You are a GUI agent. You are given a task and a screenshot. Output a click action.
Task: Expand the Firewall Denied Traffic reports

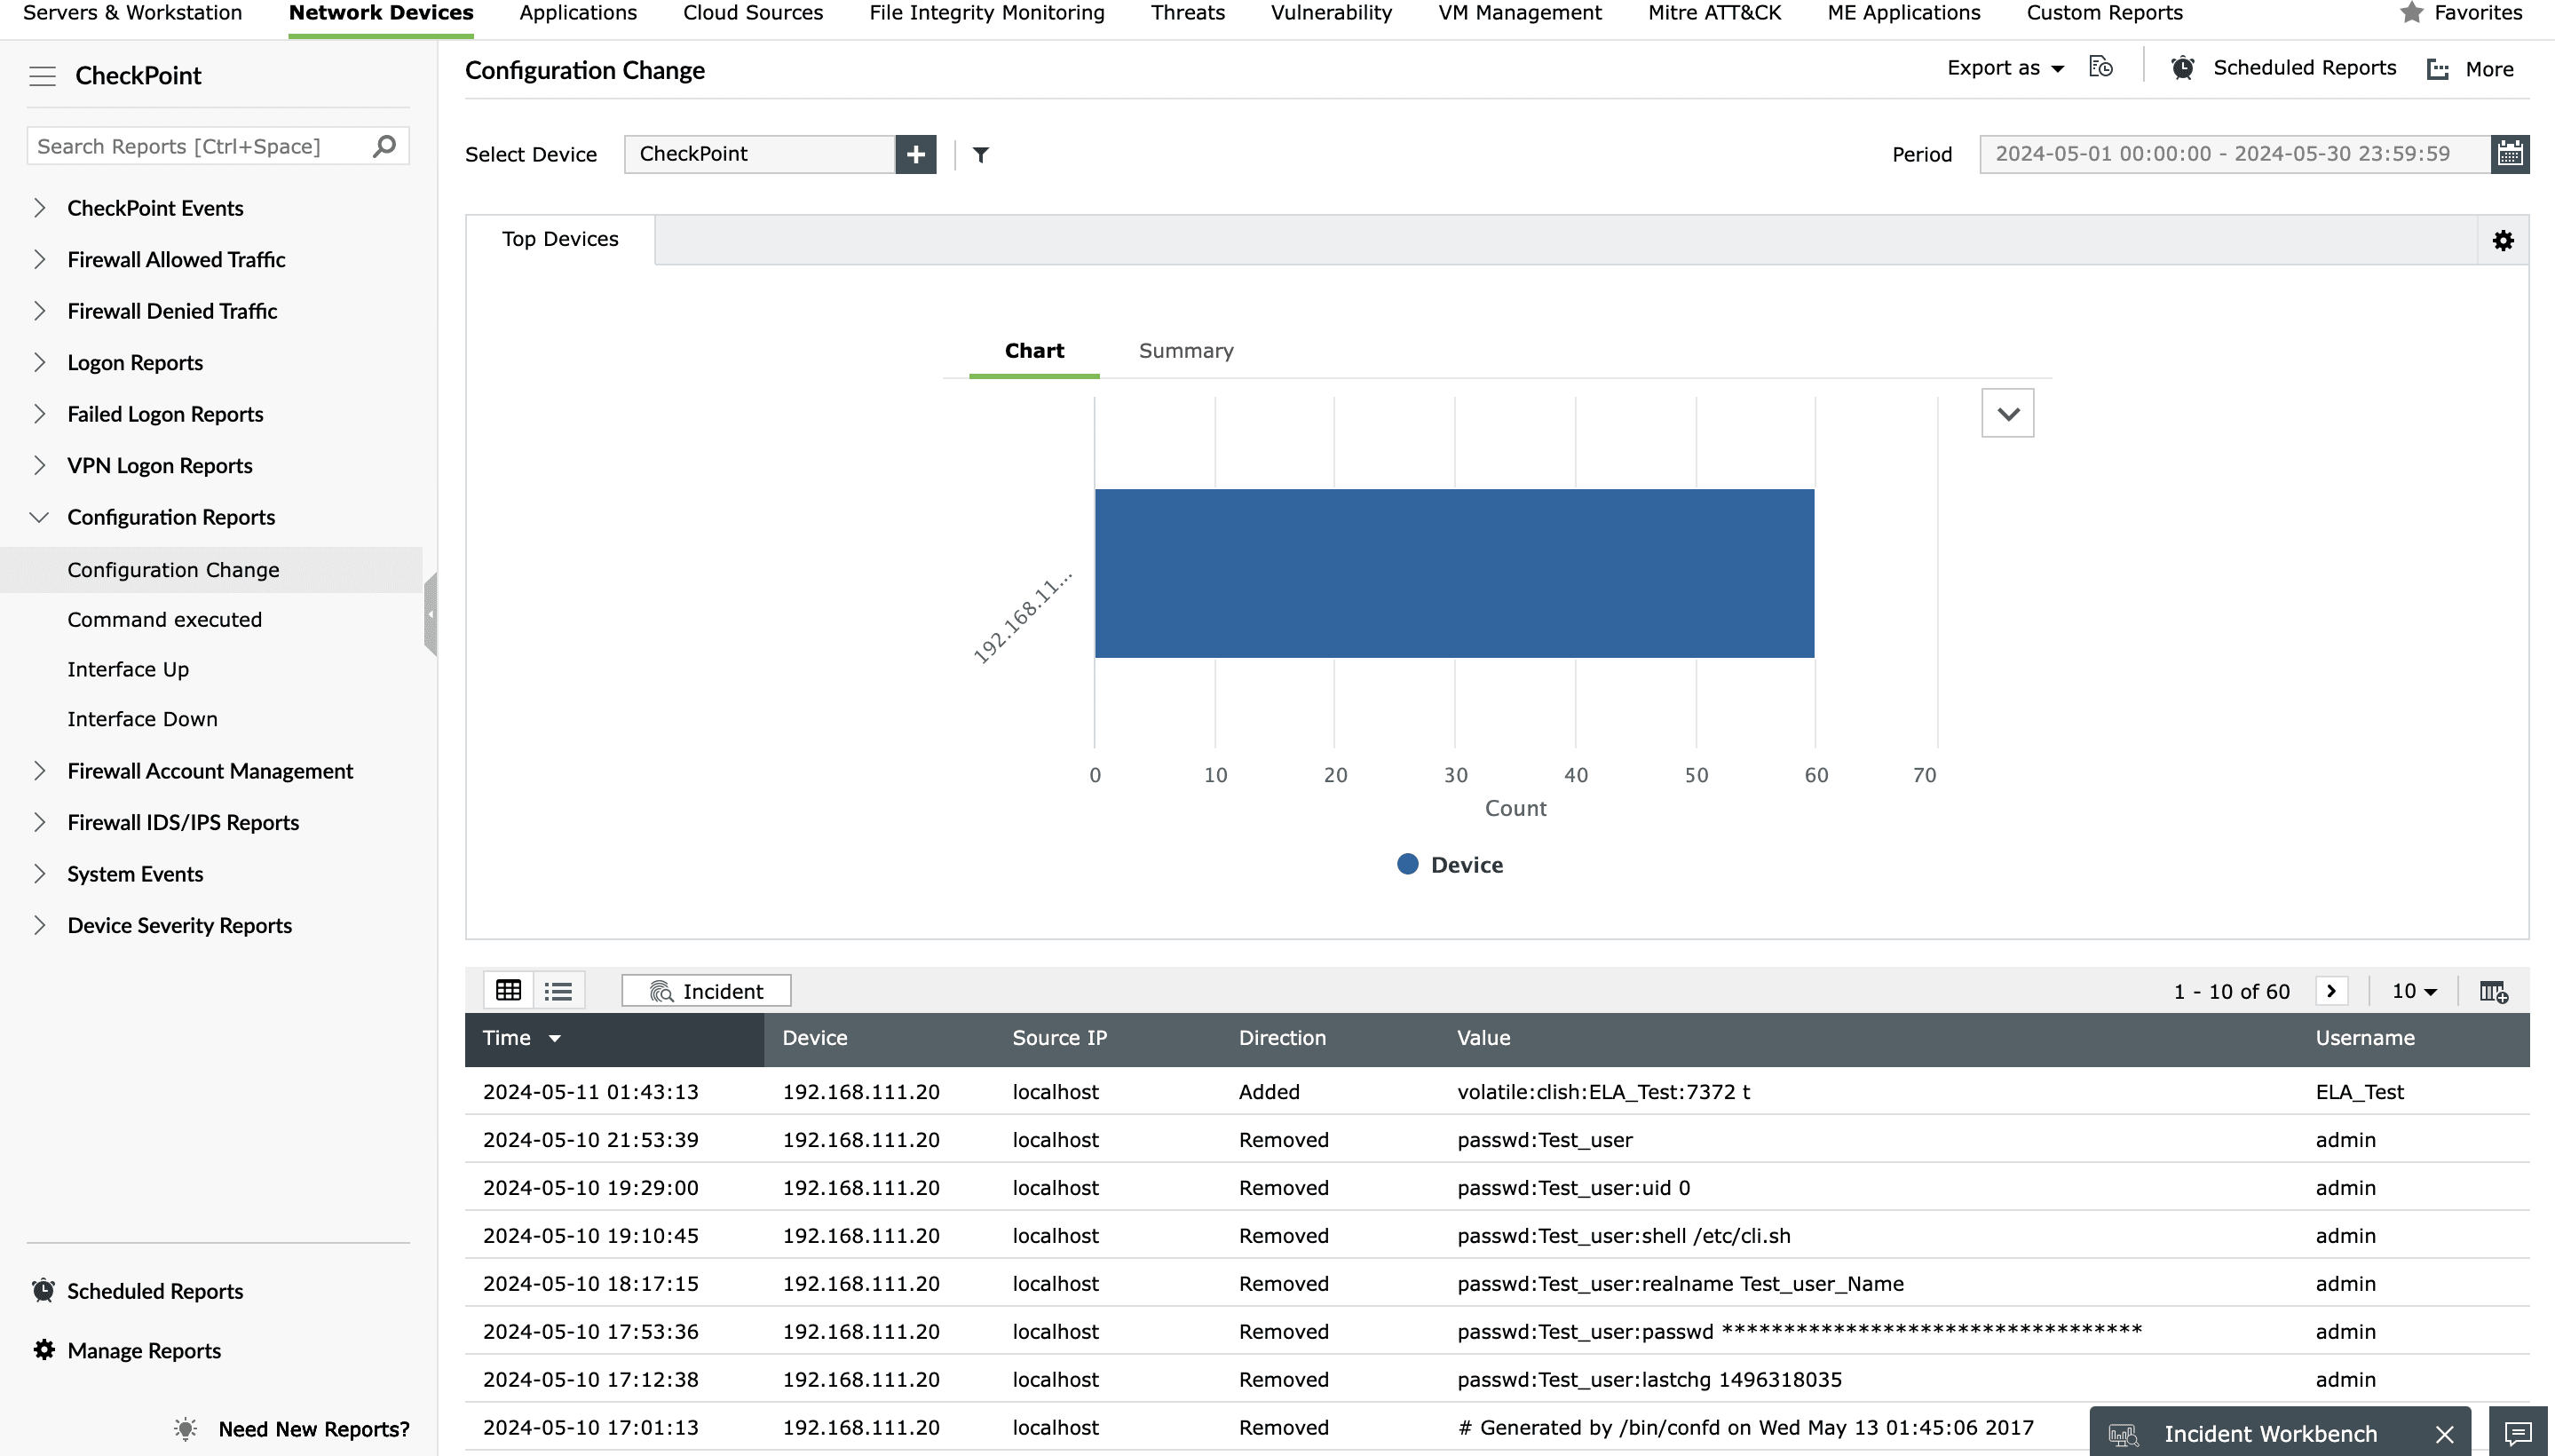tap(172, 311)
